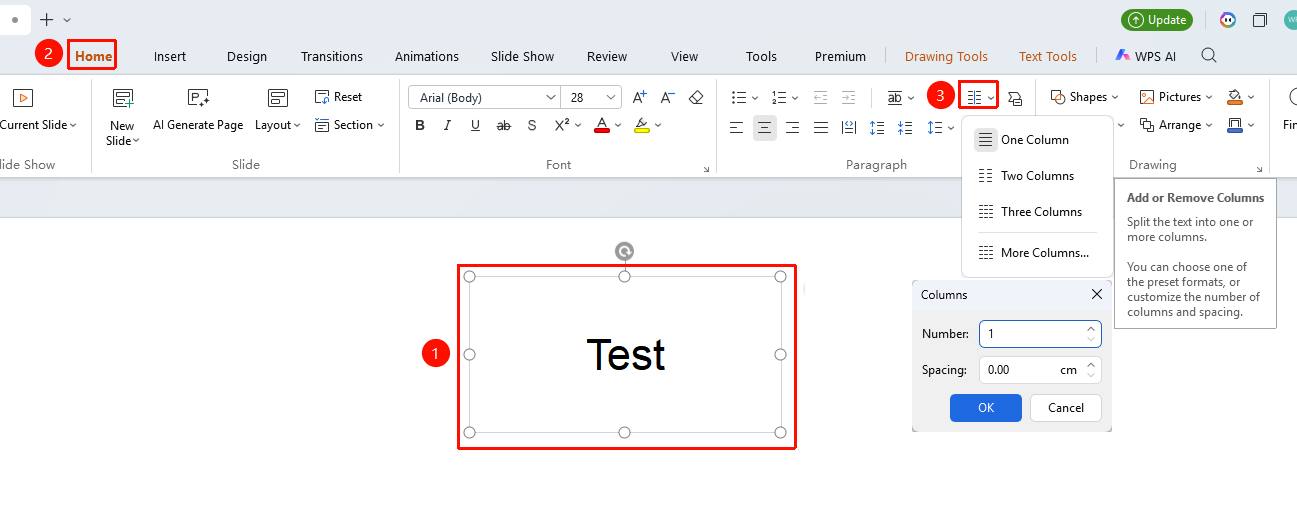Decrease font size
This screenshot has height=531, width=1297.
coord(668,97)
